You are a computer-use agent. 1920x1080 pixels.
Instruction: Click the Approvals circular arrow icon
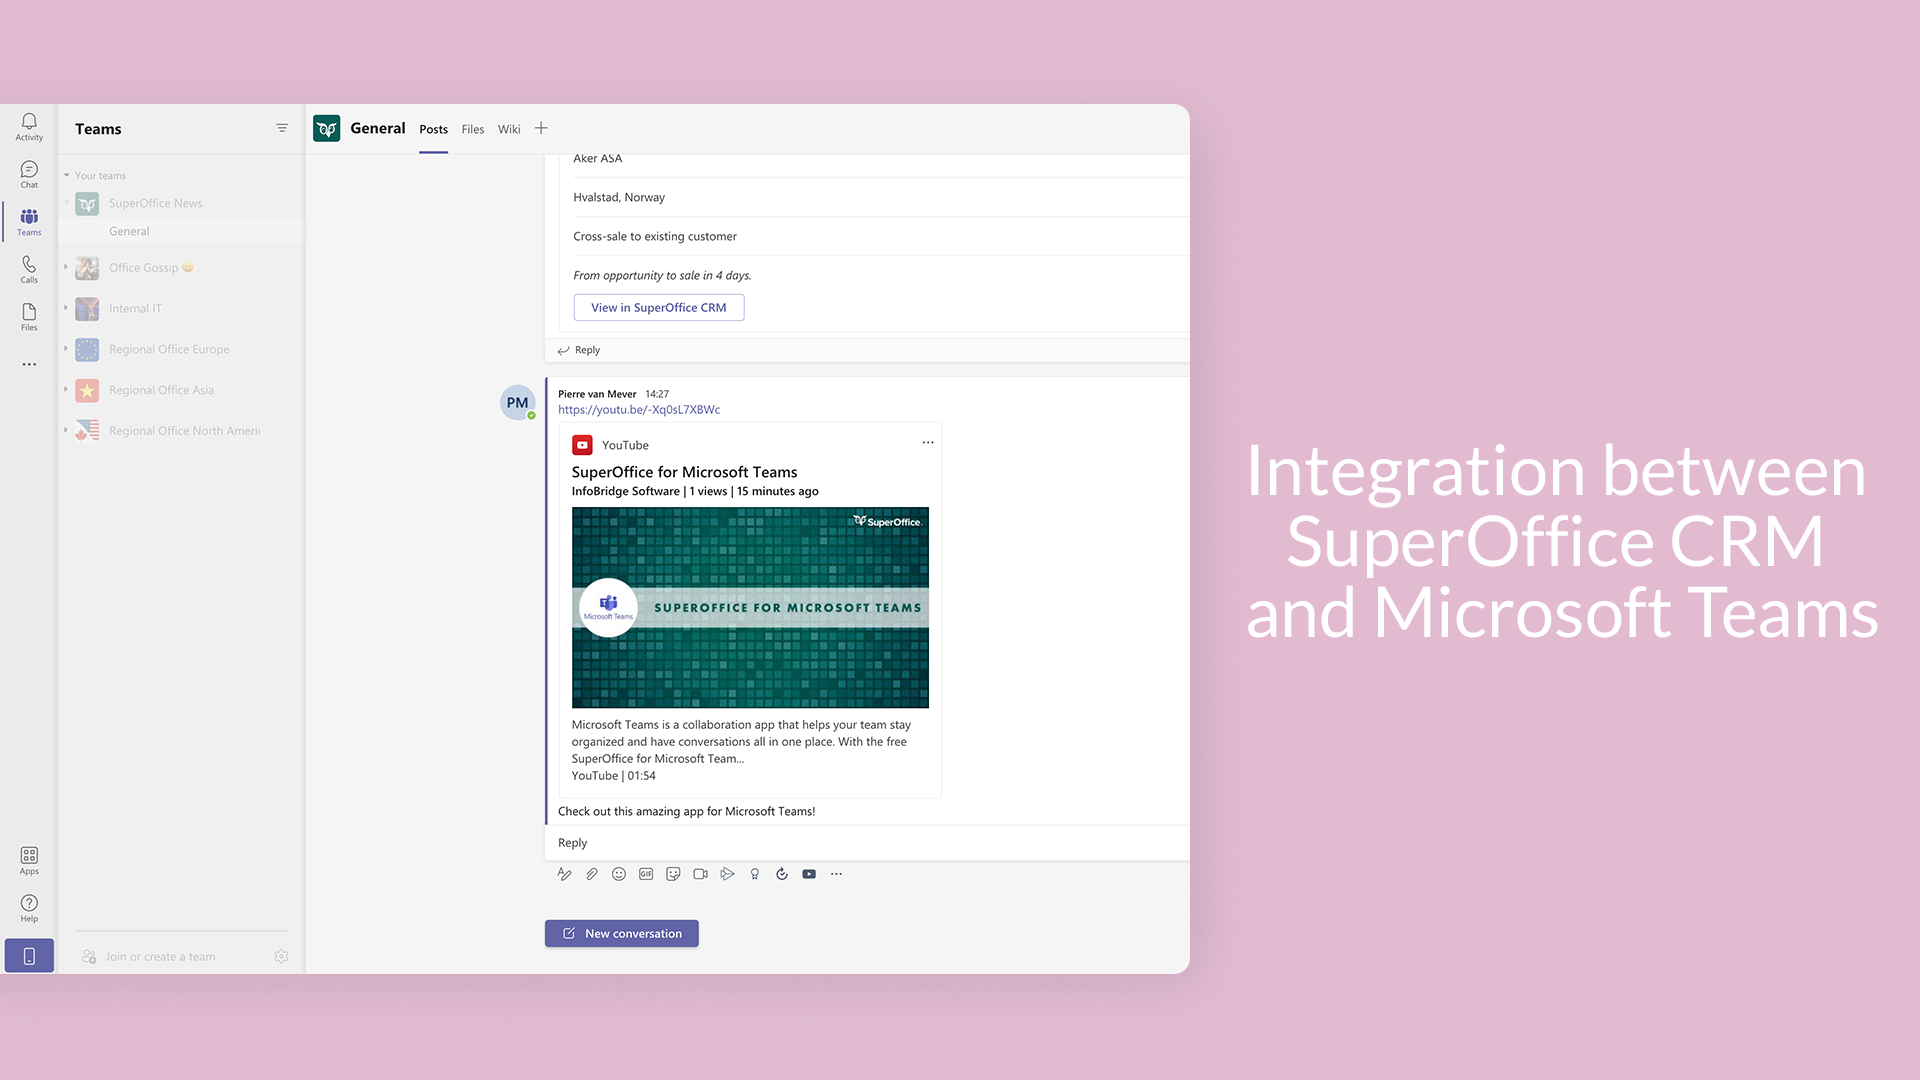[782, 874]
